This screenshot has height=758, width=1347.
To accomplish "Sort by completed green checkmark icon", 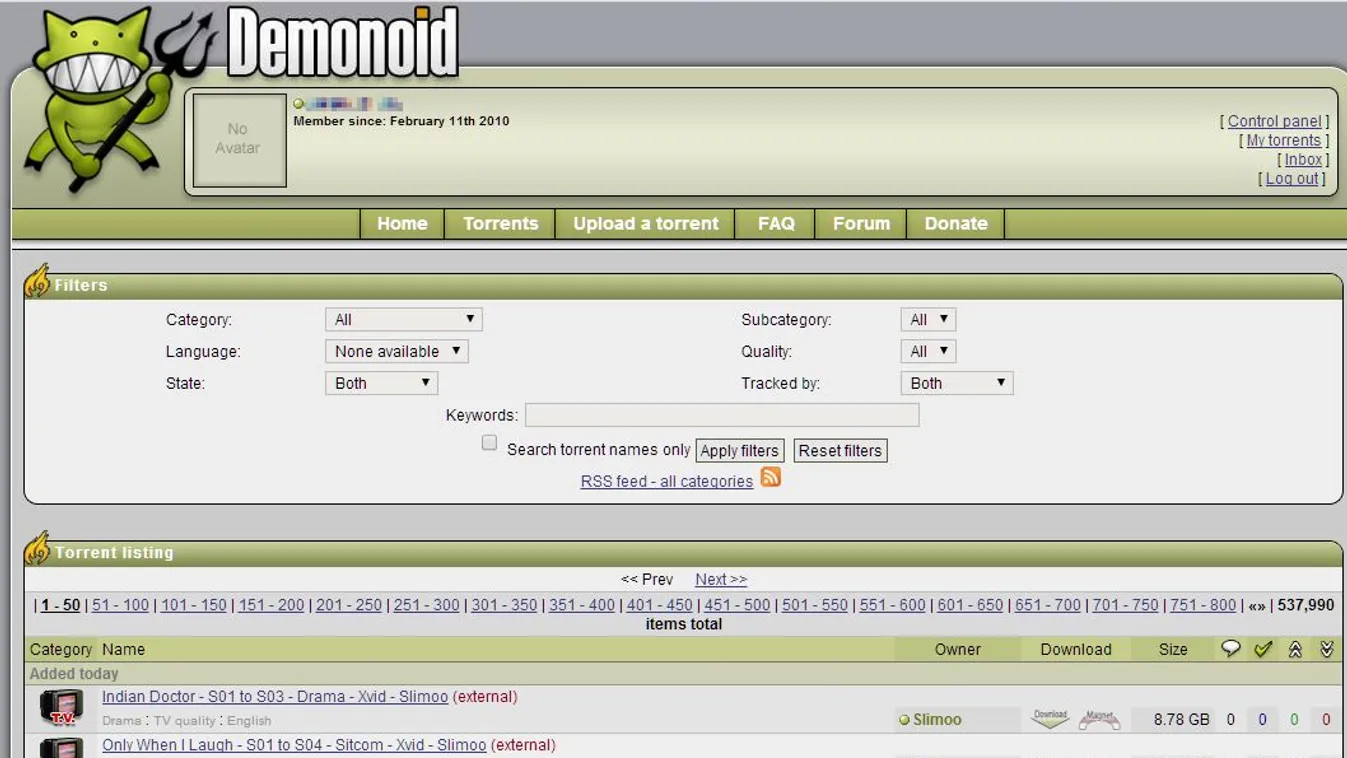I will (1263, 649).
